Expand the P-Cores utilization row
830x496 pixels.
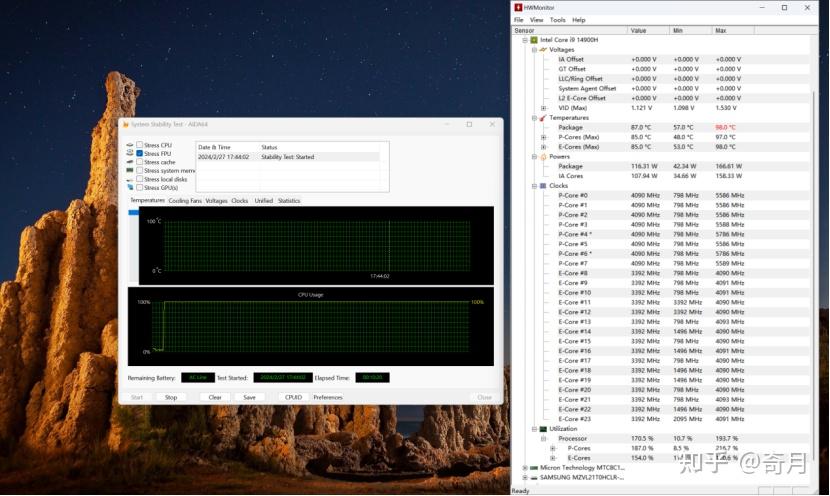click(x=553, y=448)
